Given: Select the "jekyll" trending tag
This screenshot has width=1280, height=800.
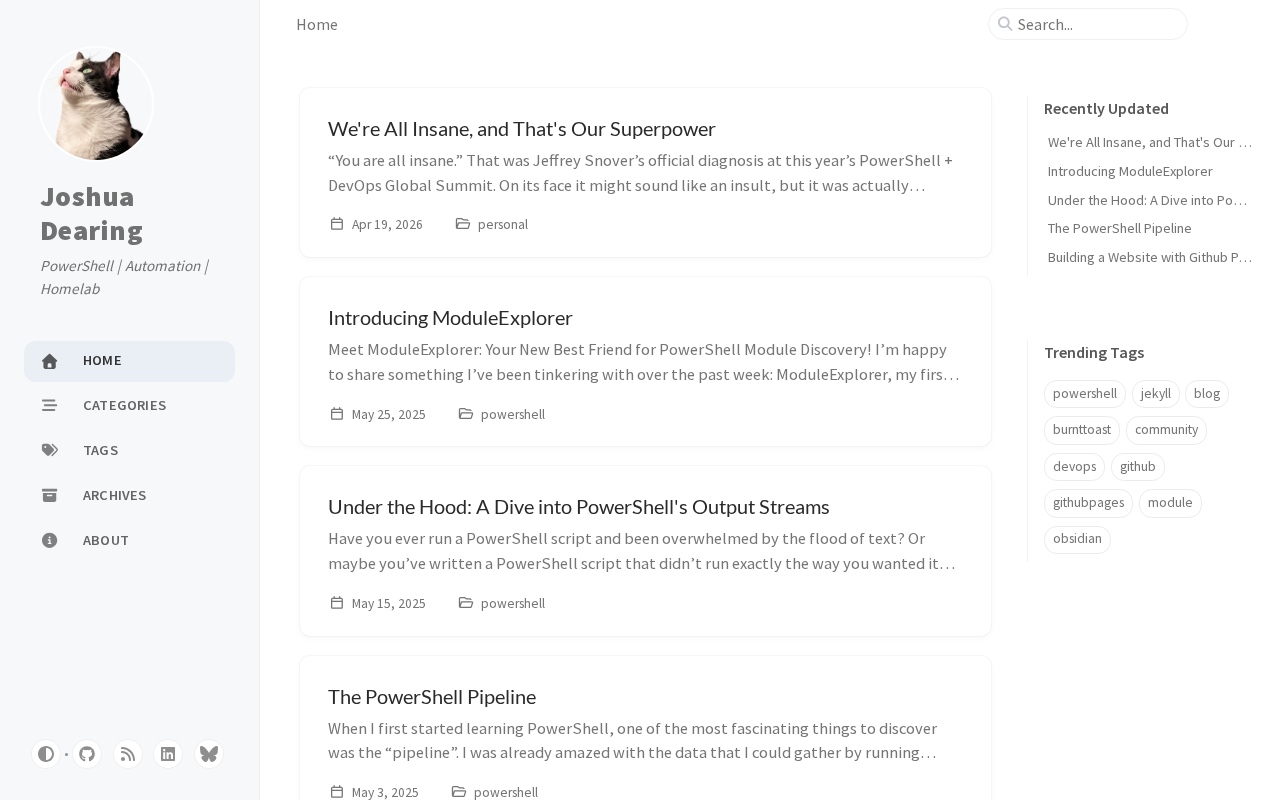Looking at the screenshot, I should click(1155, 394).
